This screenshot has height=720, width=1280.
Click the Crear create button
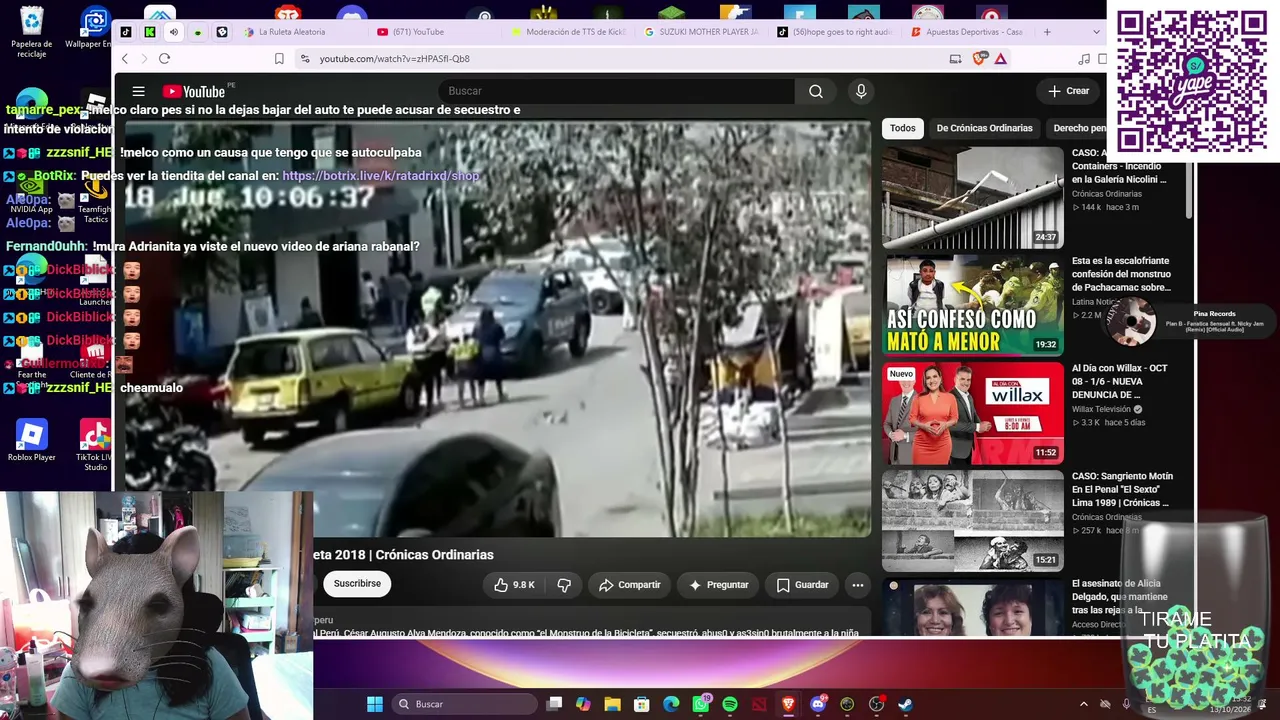click(x=1069, y=91)
